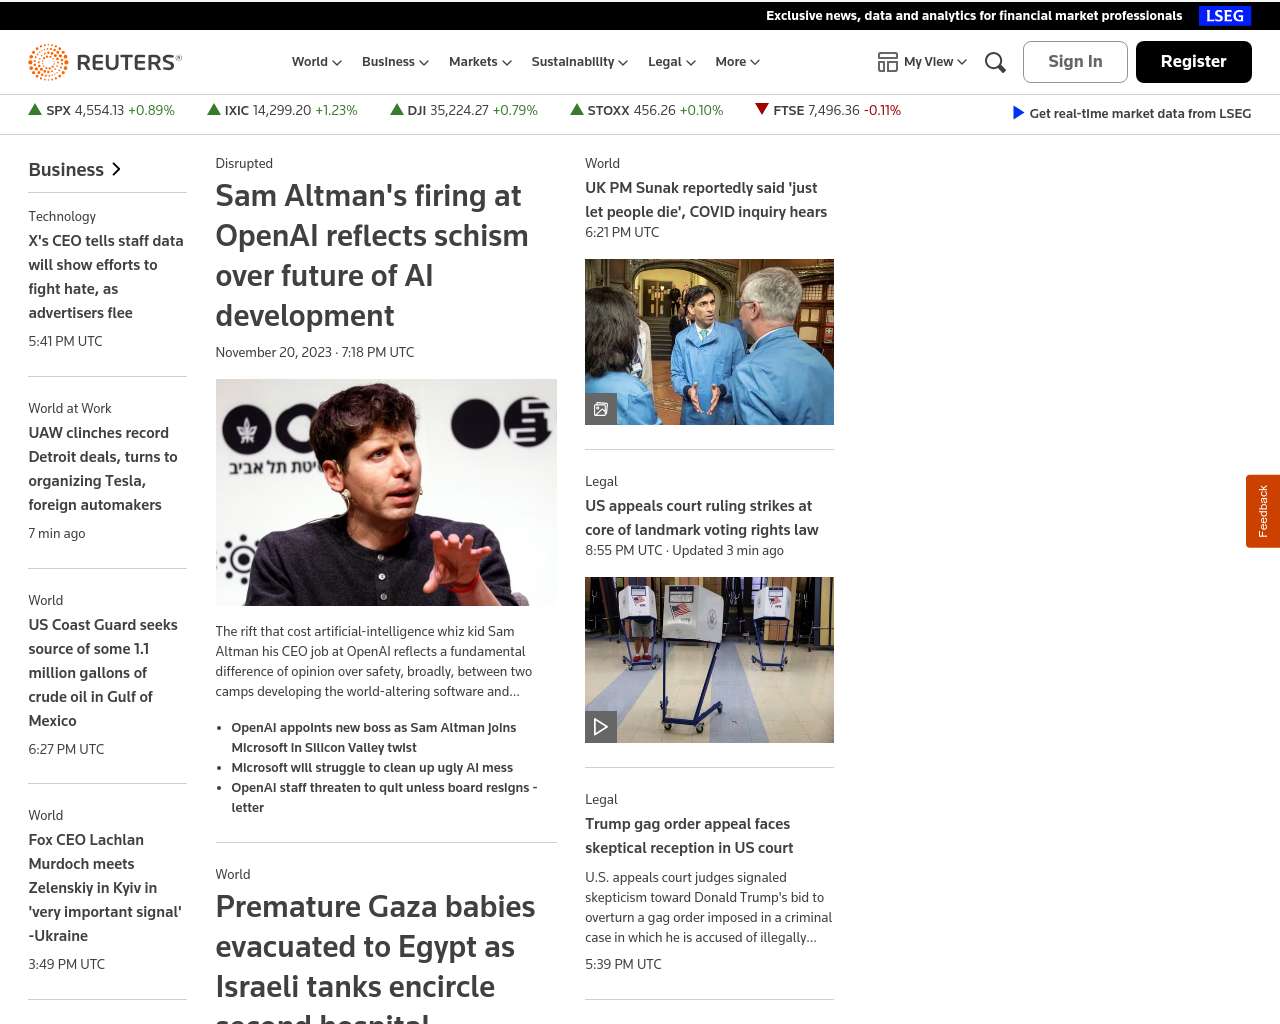Click the Business section chevron arrow
This screenshot has height=1024, width=1280.
(x=116, y=169)
